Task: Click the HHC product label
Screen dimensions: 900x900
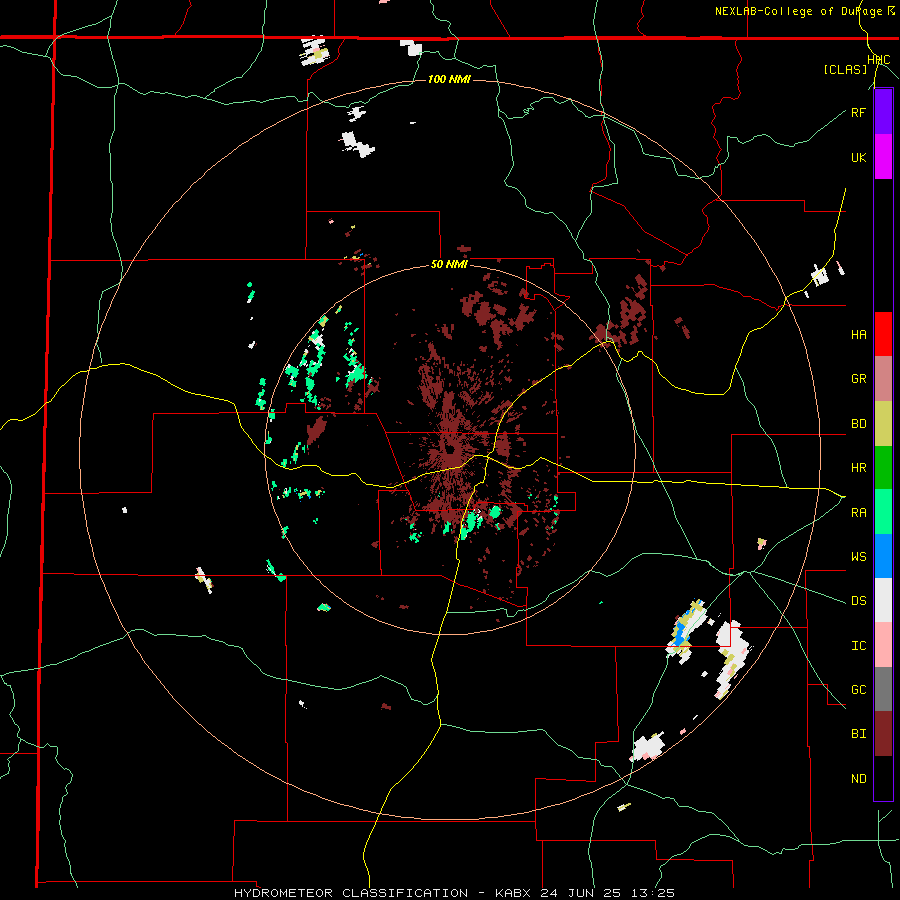Action: coord(879,60)
